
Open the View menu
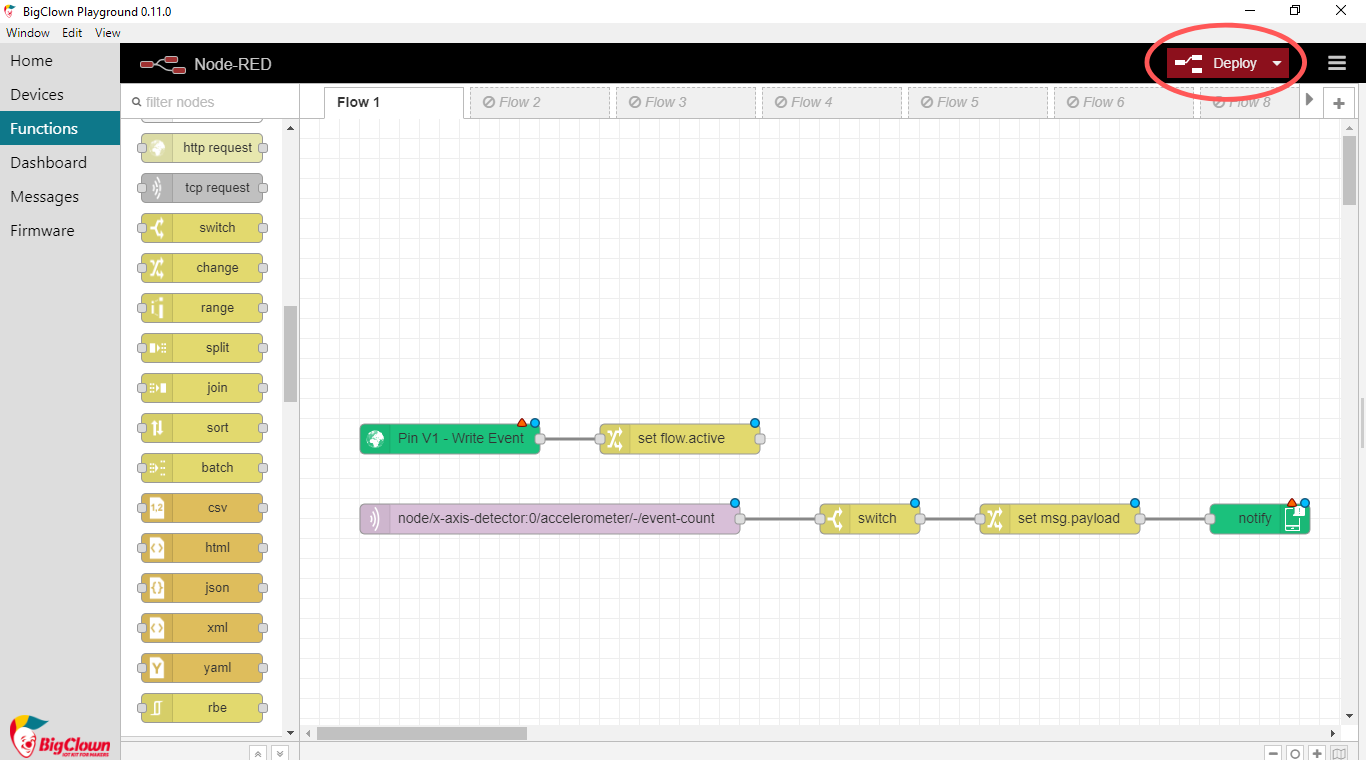(x=108, y=33)
